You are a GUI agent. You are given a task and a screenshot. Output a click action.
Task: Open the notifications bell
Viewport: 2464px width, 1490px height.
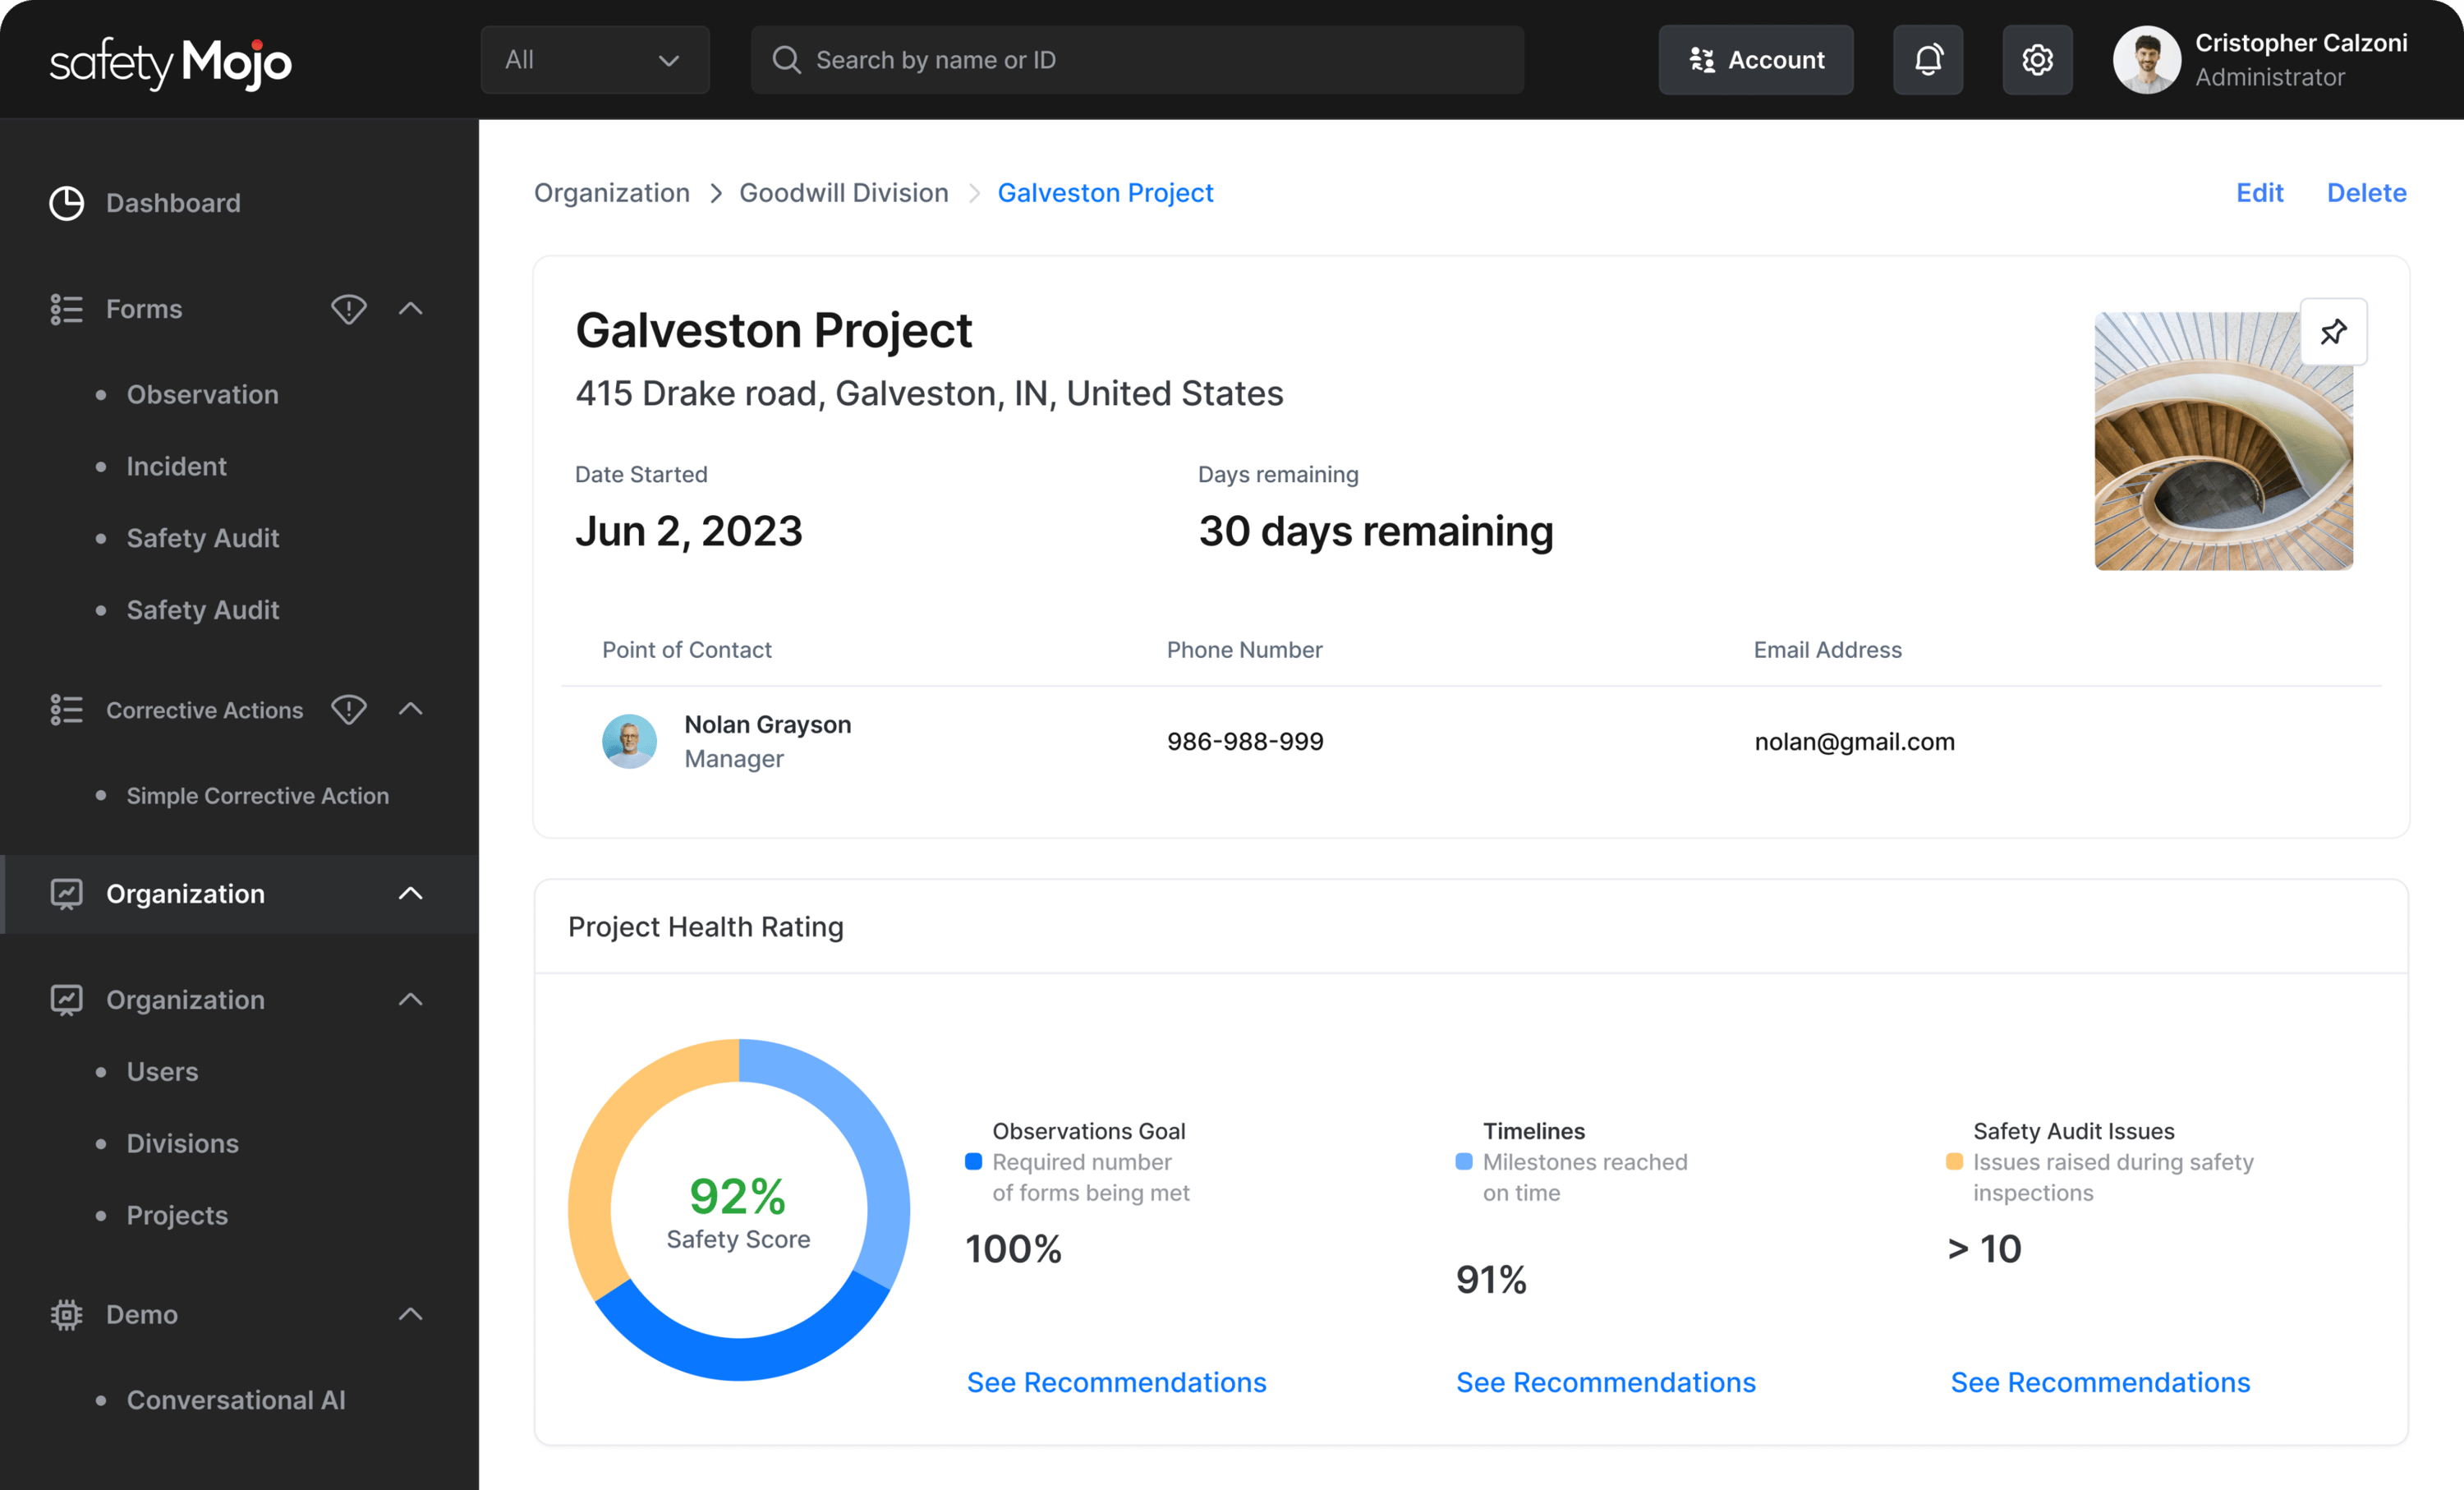click(1928, 59)
